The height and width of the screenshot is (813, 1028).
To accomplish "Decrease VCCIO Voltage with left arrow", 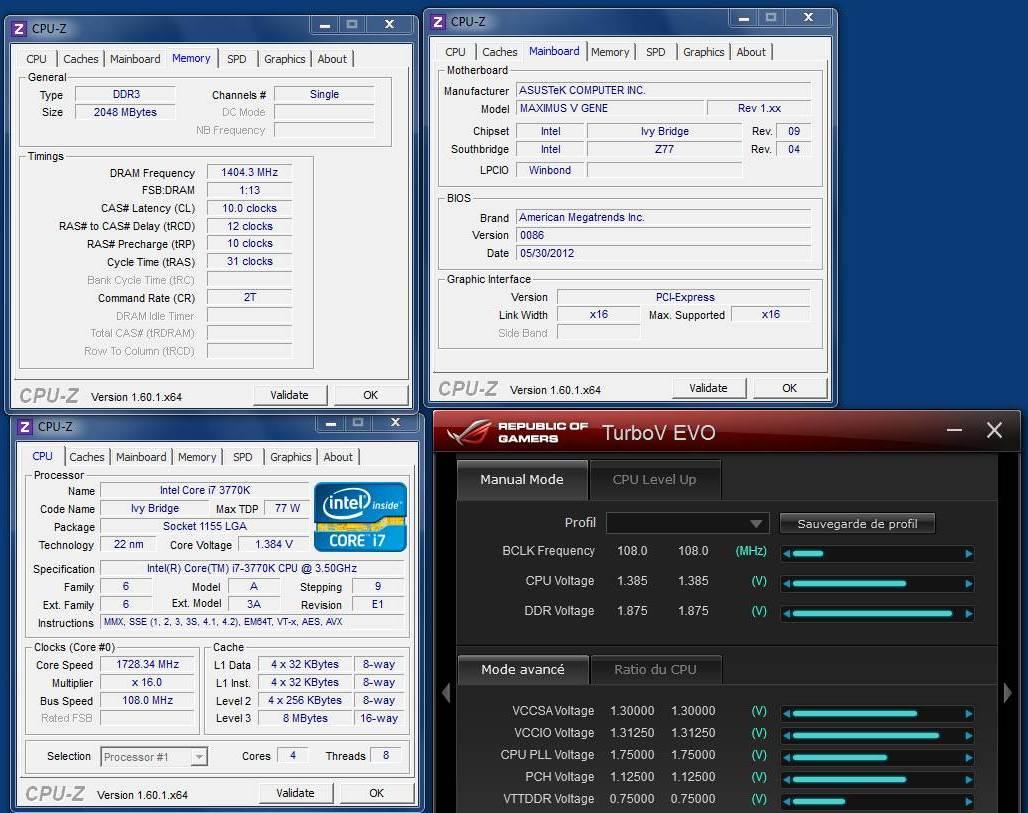I will (786, 736).
